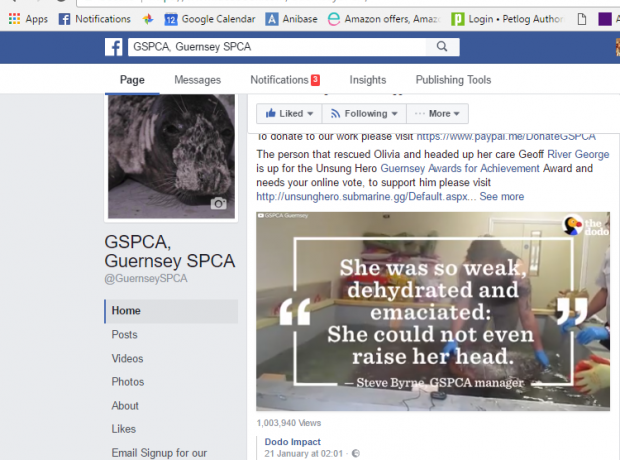Open the More options dropdown
Viewport: 620px width, 460px height.
pos(437,114)
